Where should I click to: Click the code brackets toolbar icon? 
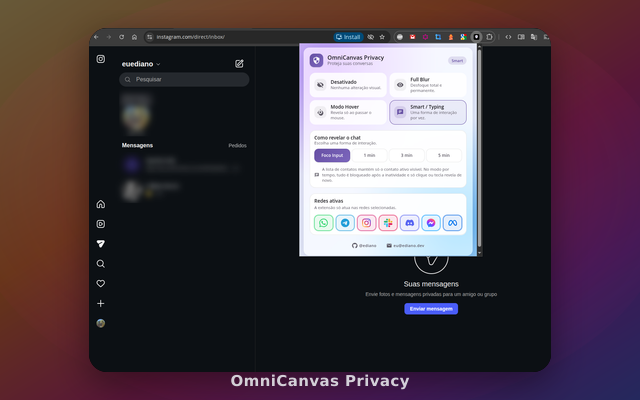click(508, 37)
